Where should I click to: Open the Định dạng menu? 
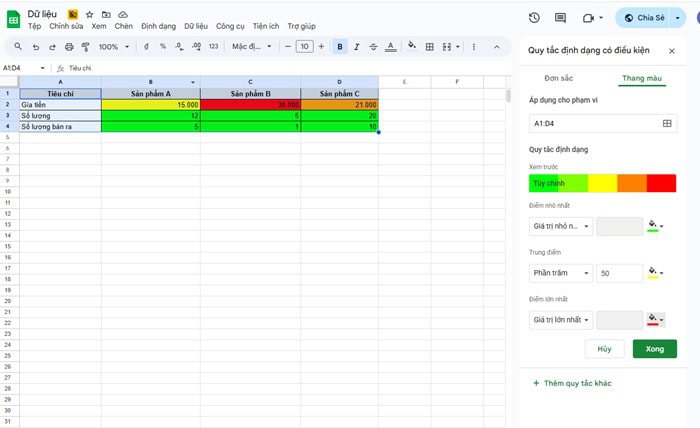click(x=158, y=26)
